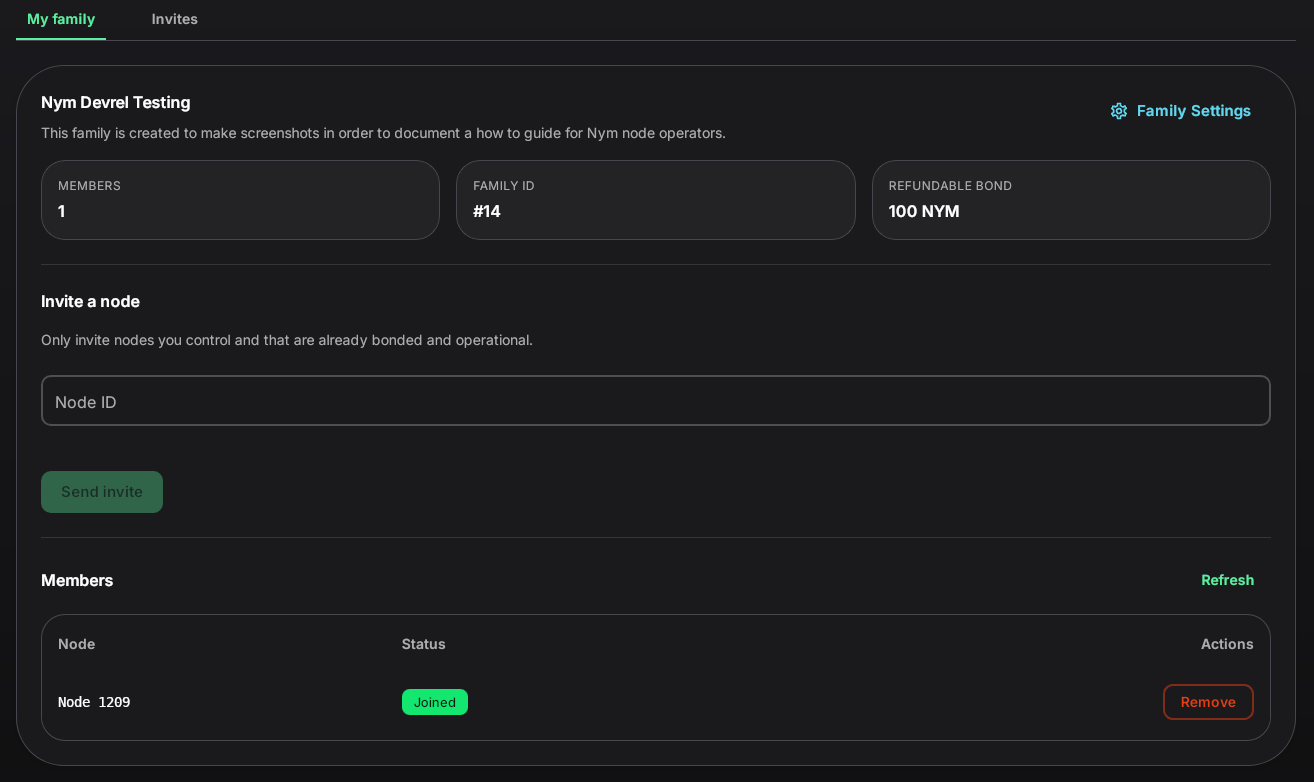
Task: Click the Actions column header
Action: pos(1227,644)
